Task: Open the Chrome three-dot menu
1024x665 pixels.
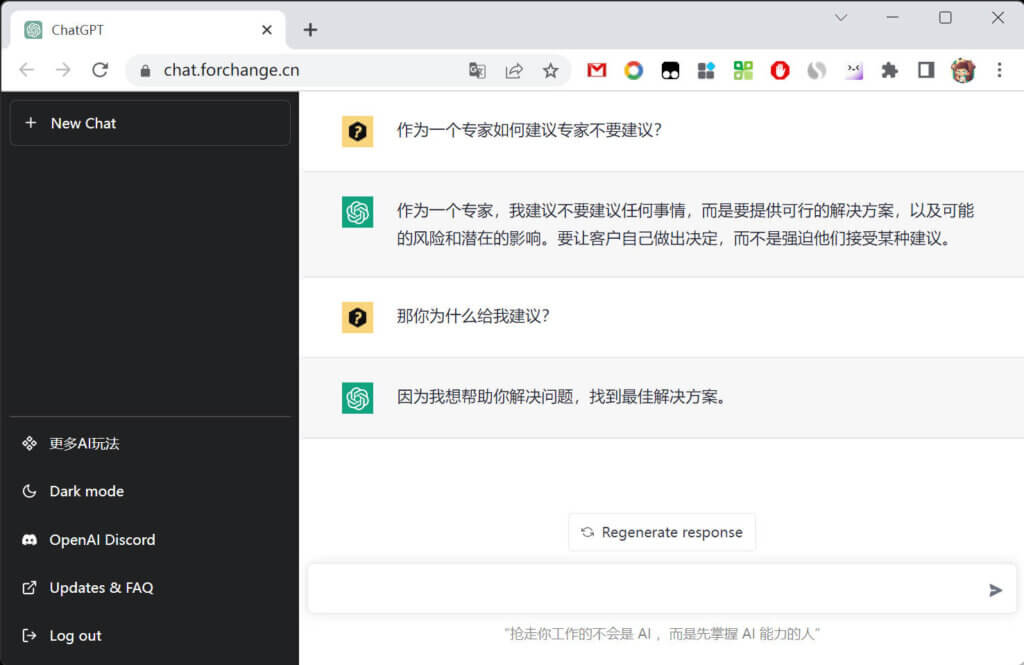Action: tap(998, 70)
